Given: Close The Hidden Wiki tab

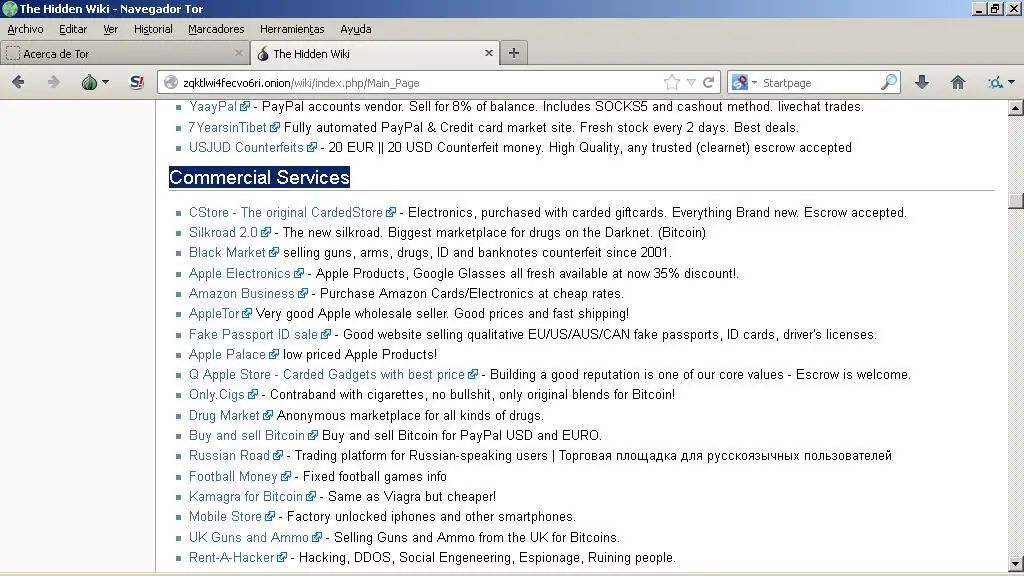Looking at the screenshot, I should click(x=488, y=53).
